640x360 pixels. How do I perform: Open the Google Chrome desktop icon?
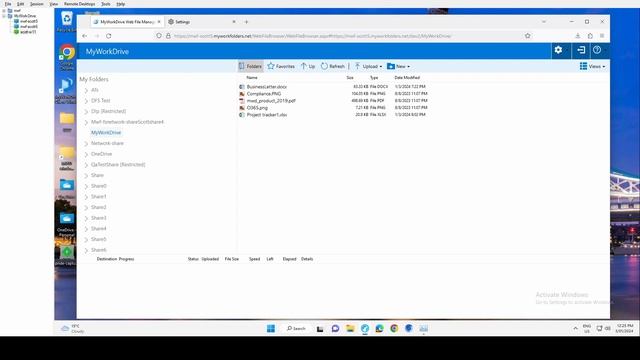(67, 57)
